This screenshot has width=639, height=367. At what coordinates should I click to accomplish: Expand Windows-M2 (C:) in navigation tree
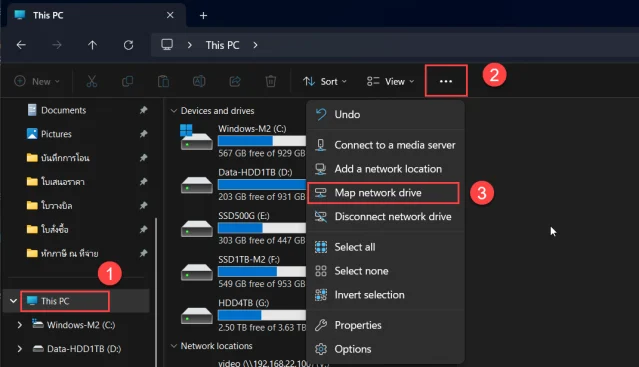[x=19, y=325]
